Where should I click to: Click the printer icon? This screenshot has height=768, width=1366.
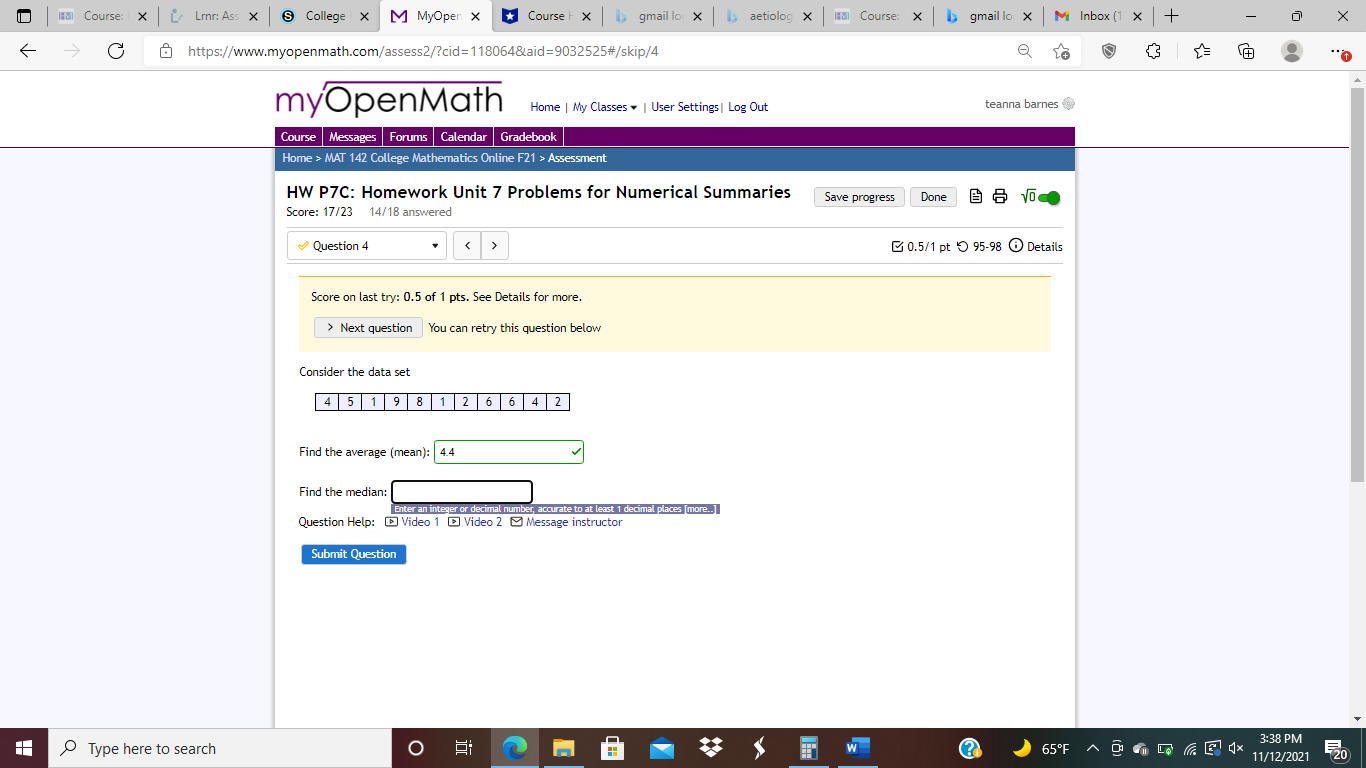point(999,197)
